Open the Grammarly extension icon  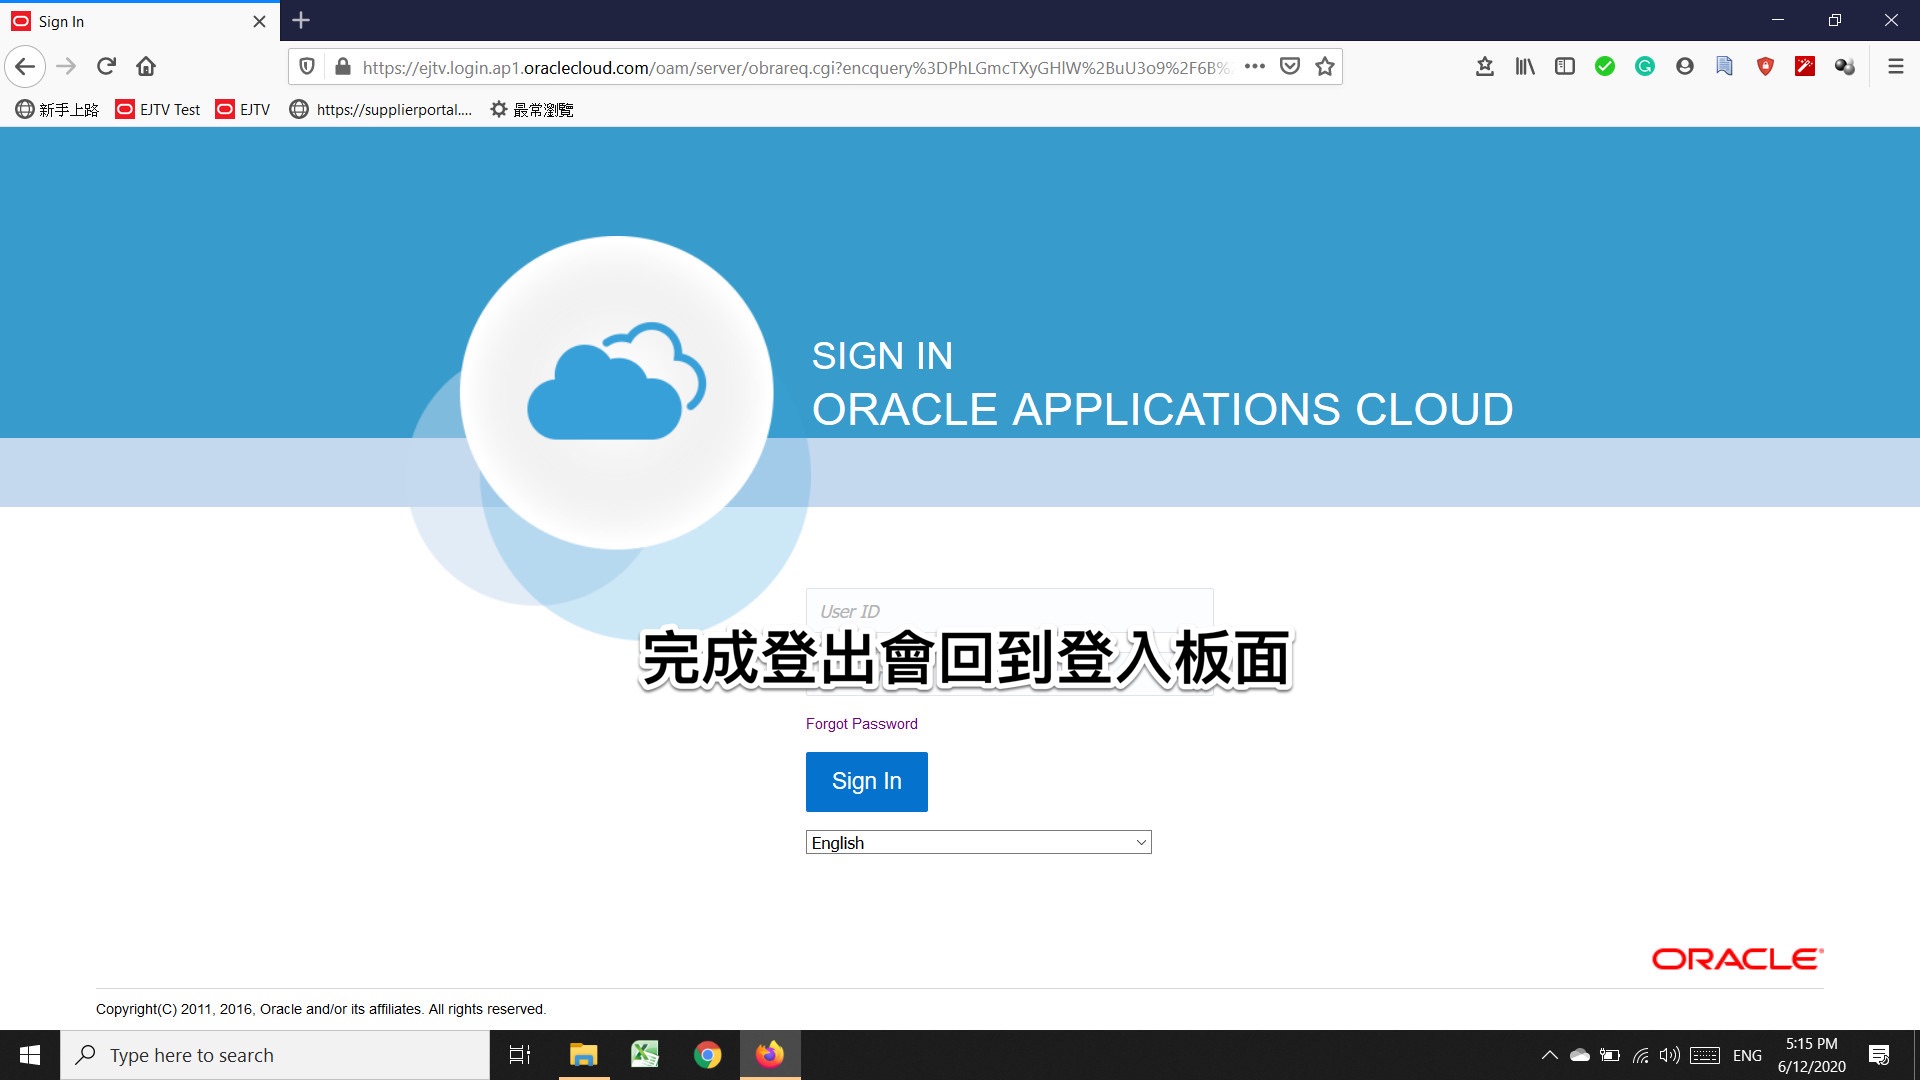click(1645, 67)
